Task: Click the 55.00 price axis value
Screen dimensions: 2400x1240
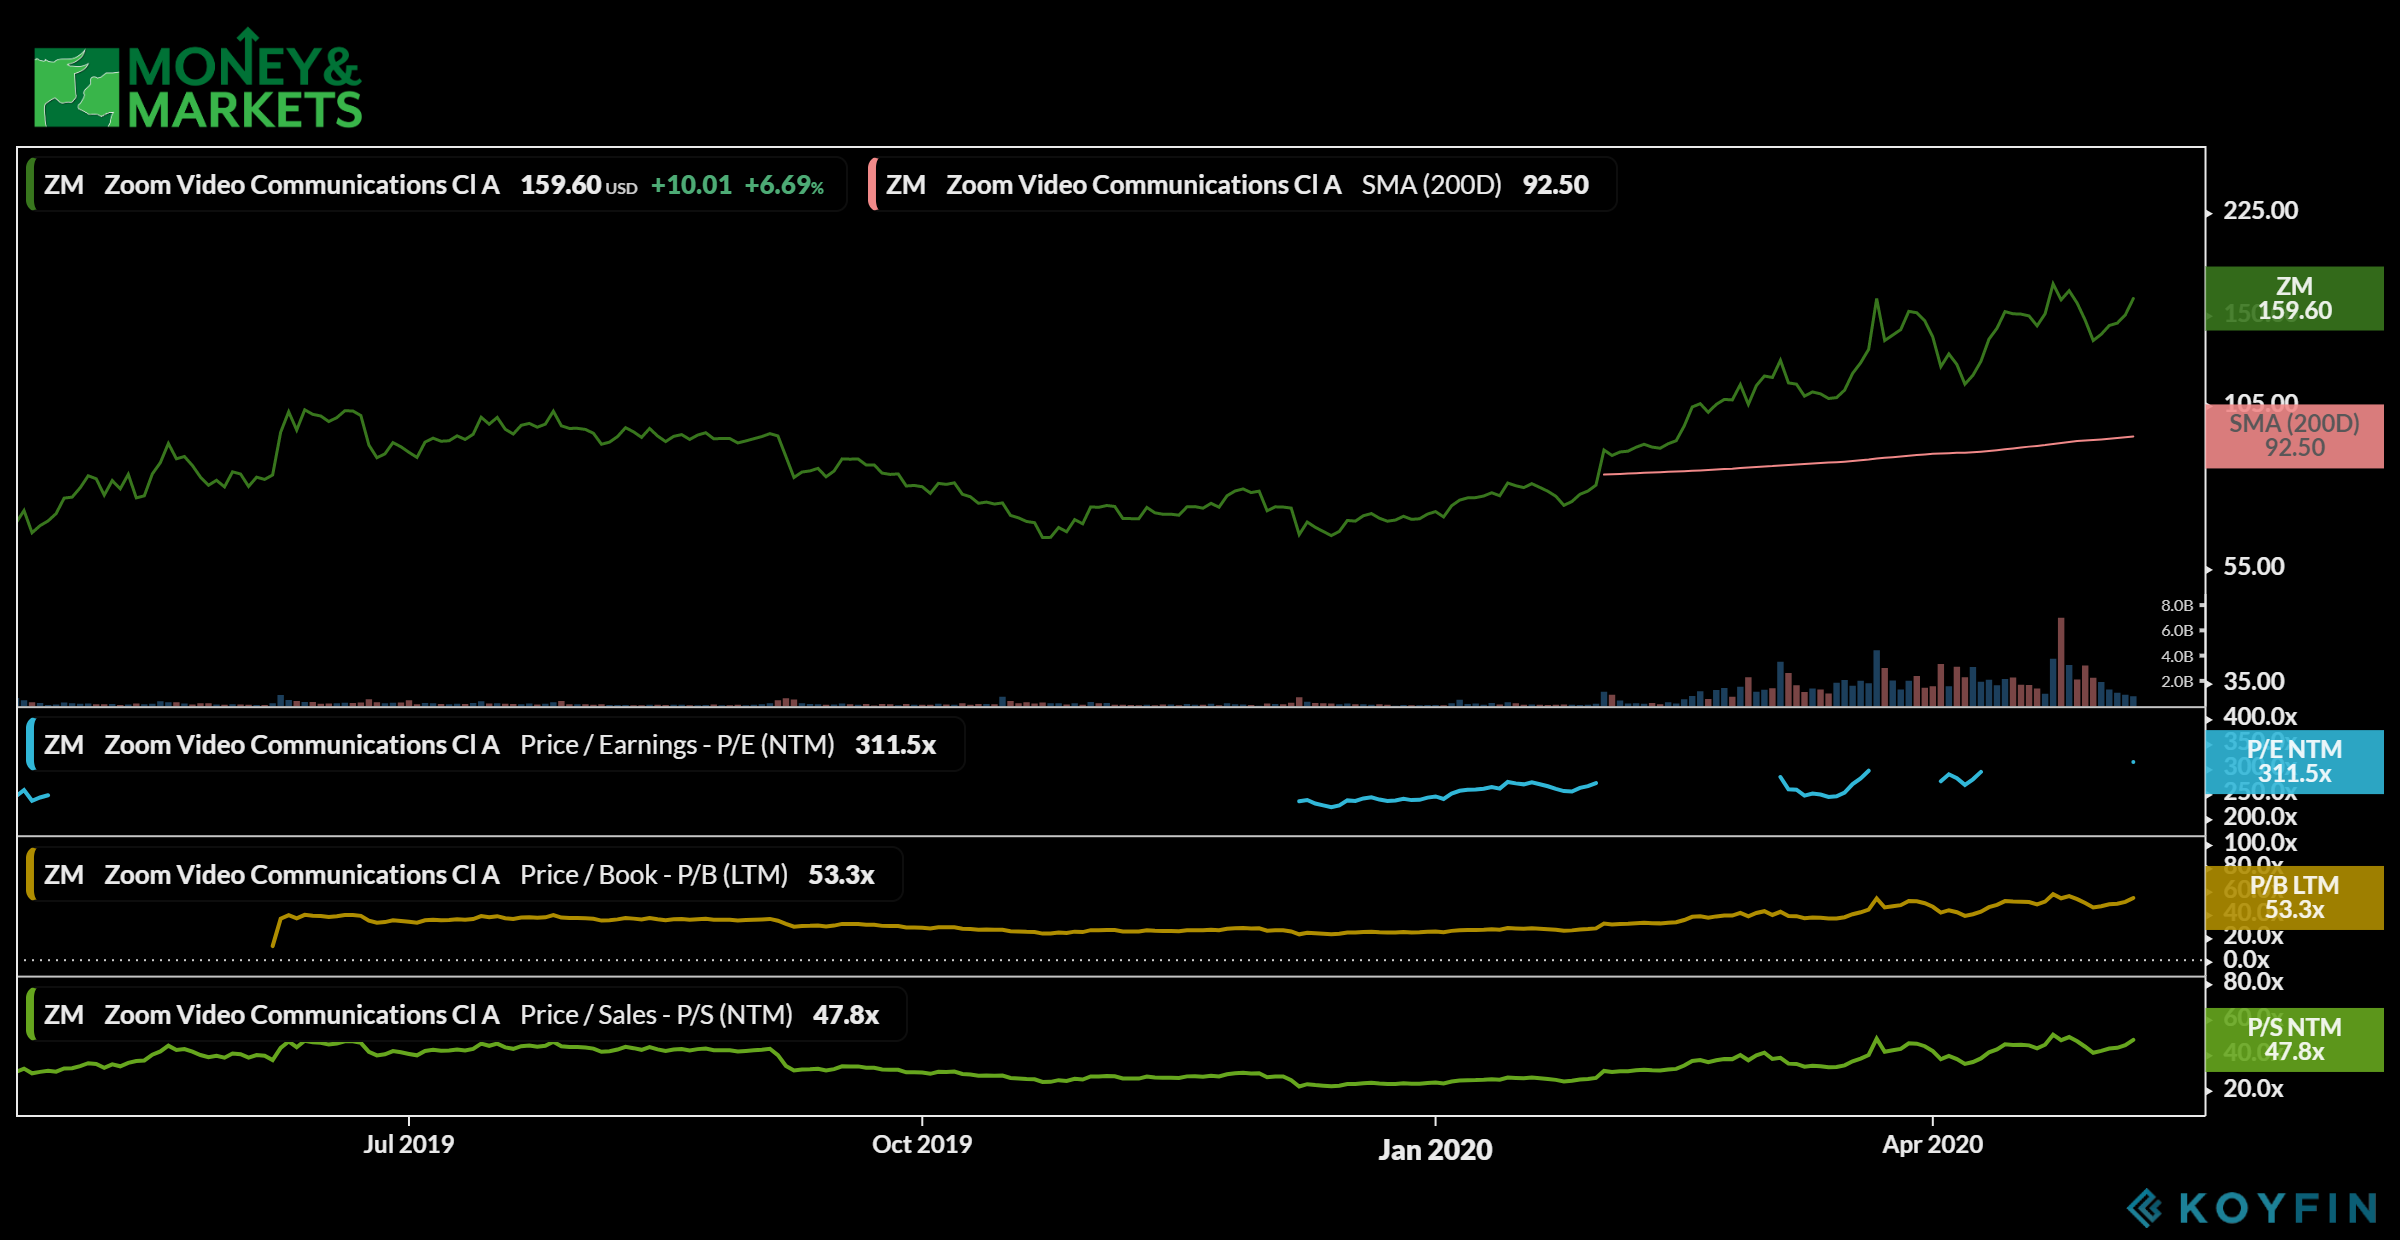Action: pyautogui.click(x=2253, y=567)
